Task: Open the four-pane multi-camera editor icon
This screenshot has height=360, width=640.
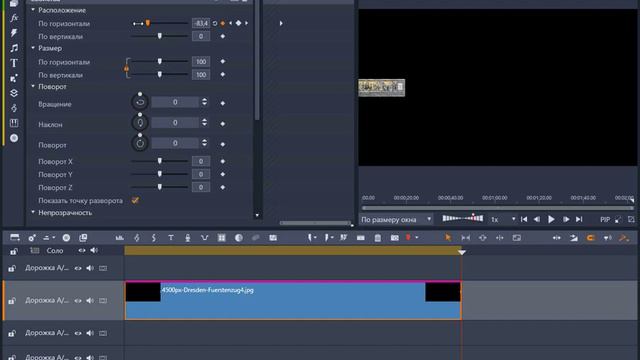Action: (222, 238)
